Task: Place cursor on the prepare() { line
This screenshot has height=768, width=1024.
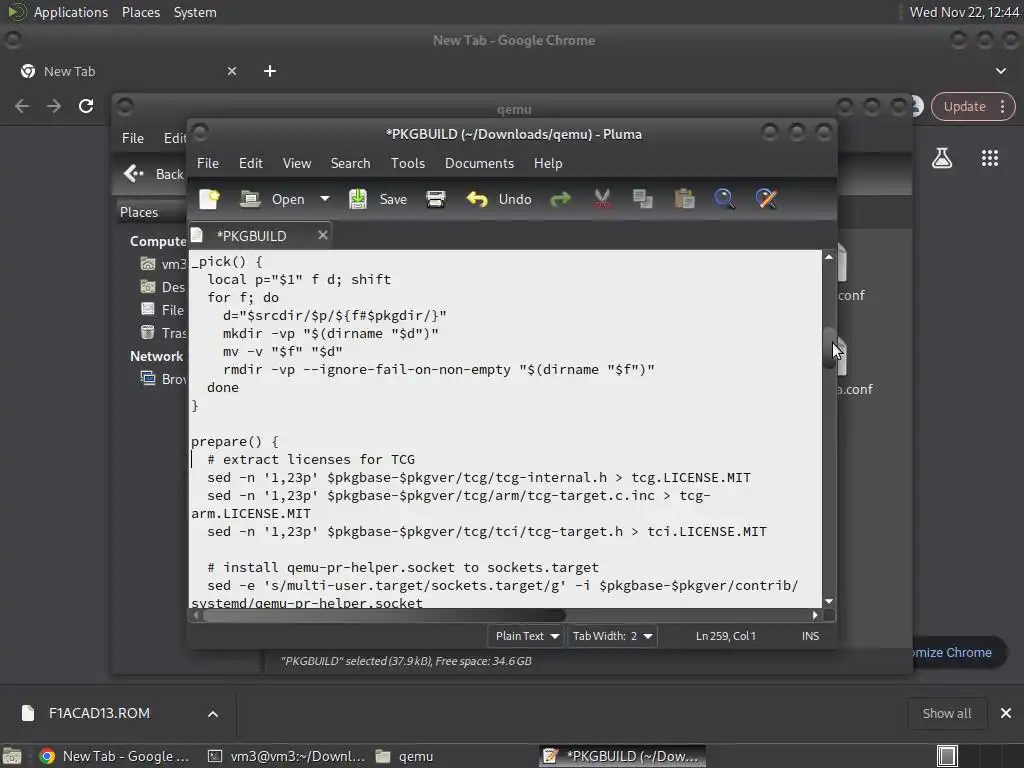Action: [x=235, y=441]
